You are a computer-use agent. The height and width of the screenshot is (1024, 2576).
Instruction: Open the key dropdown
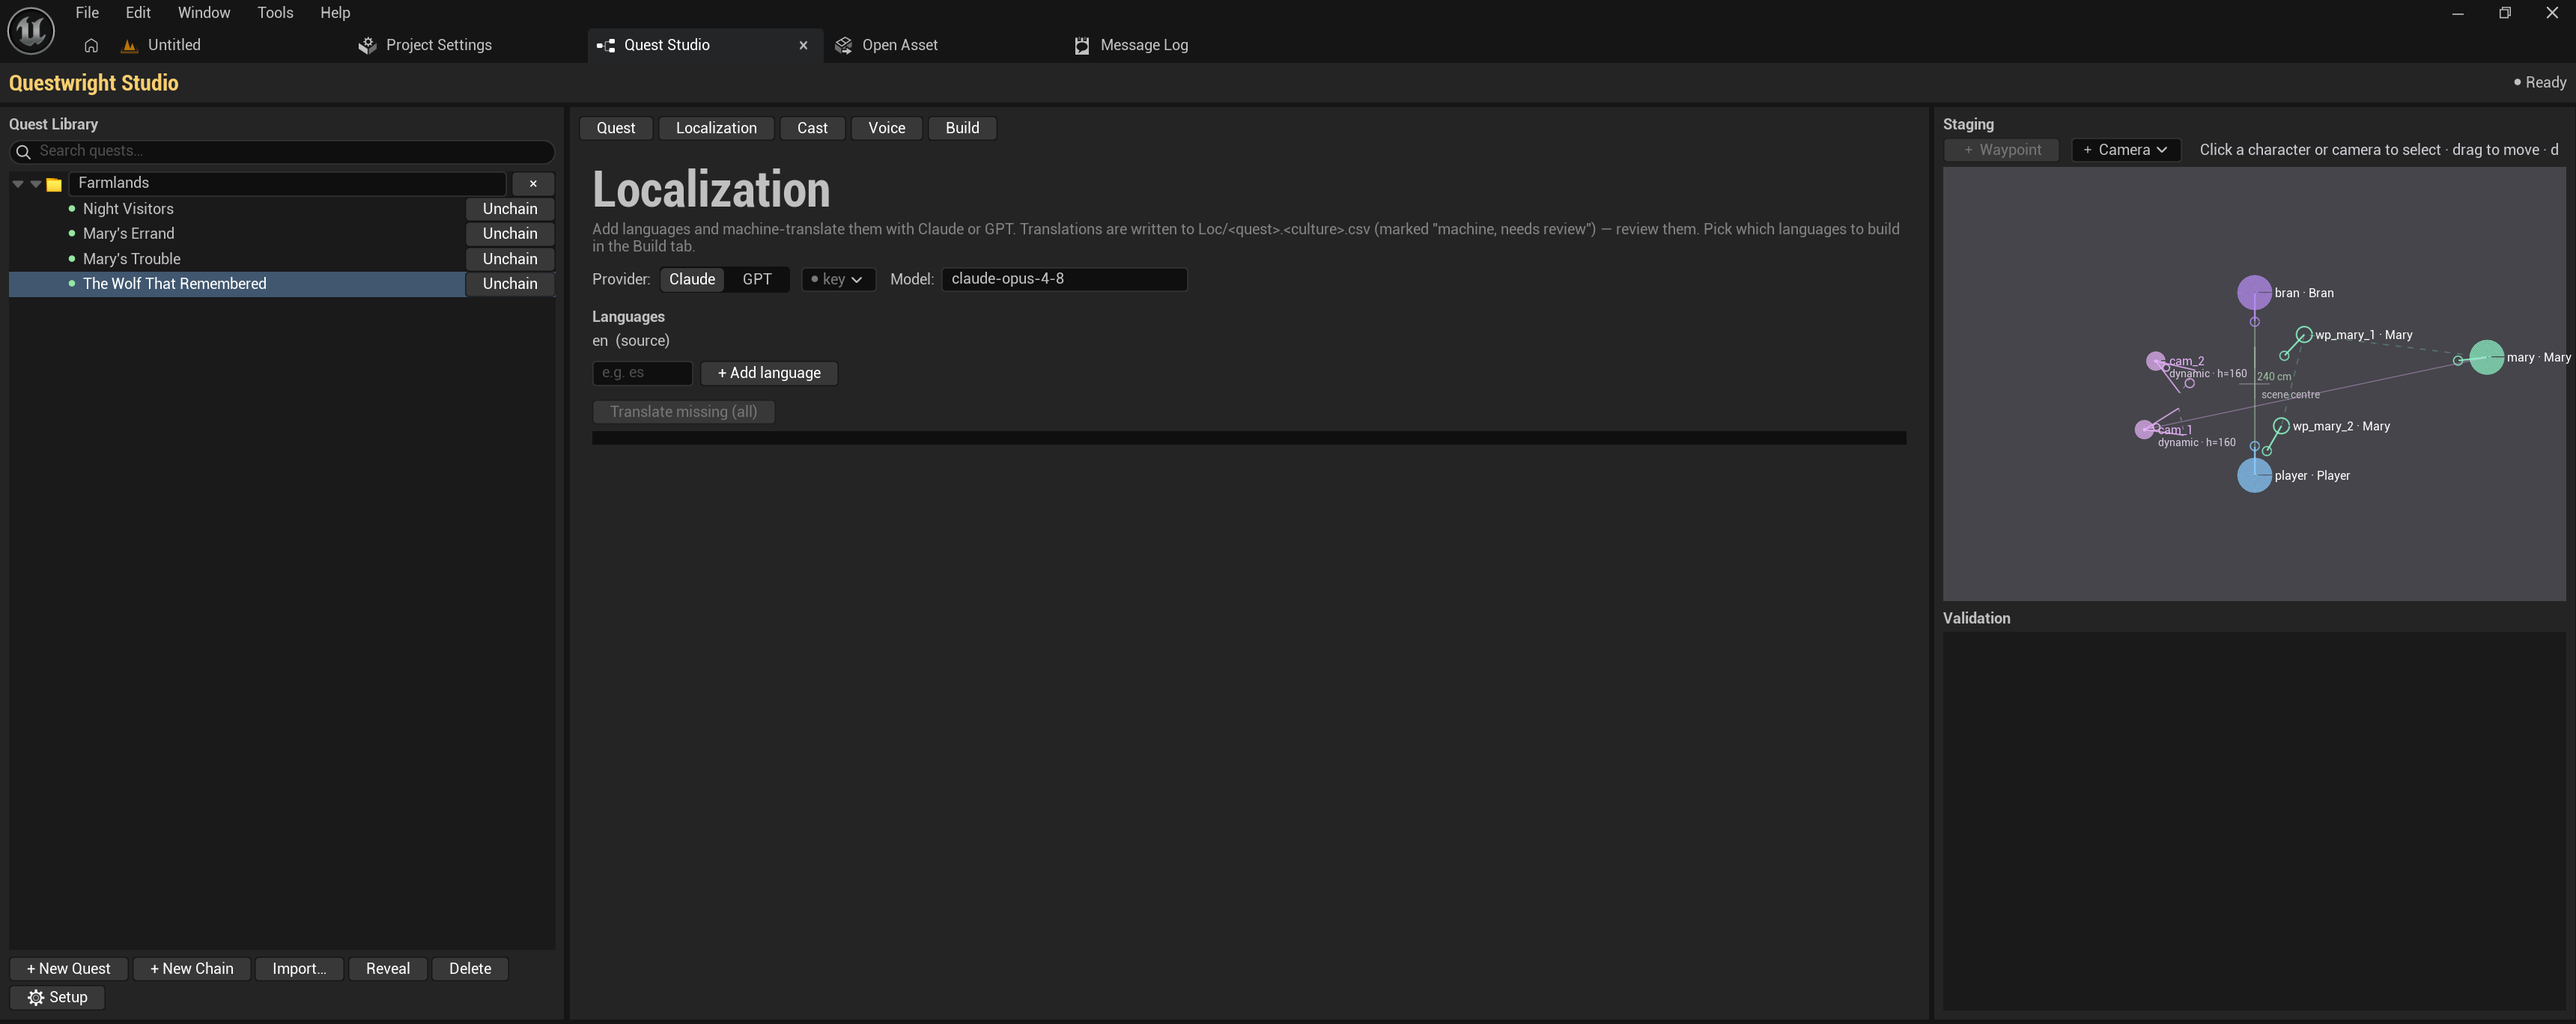tap(838, 280)
